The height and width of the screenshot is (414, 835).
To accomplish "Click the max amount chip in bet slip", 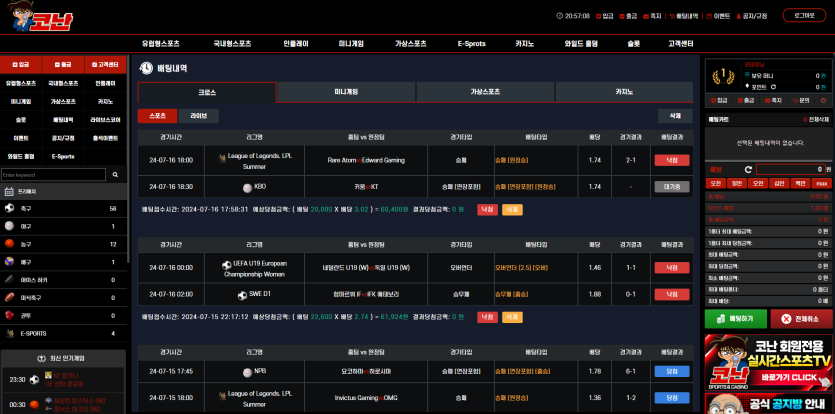I will [x=820, y=184].
